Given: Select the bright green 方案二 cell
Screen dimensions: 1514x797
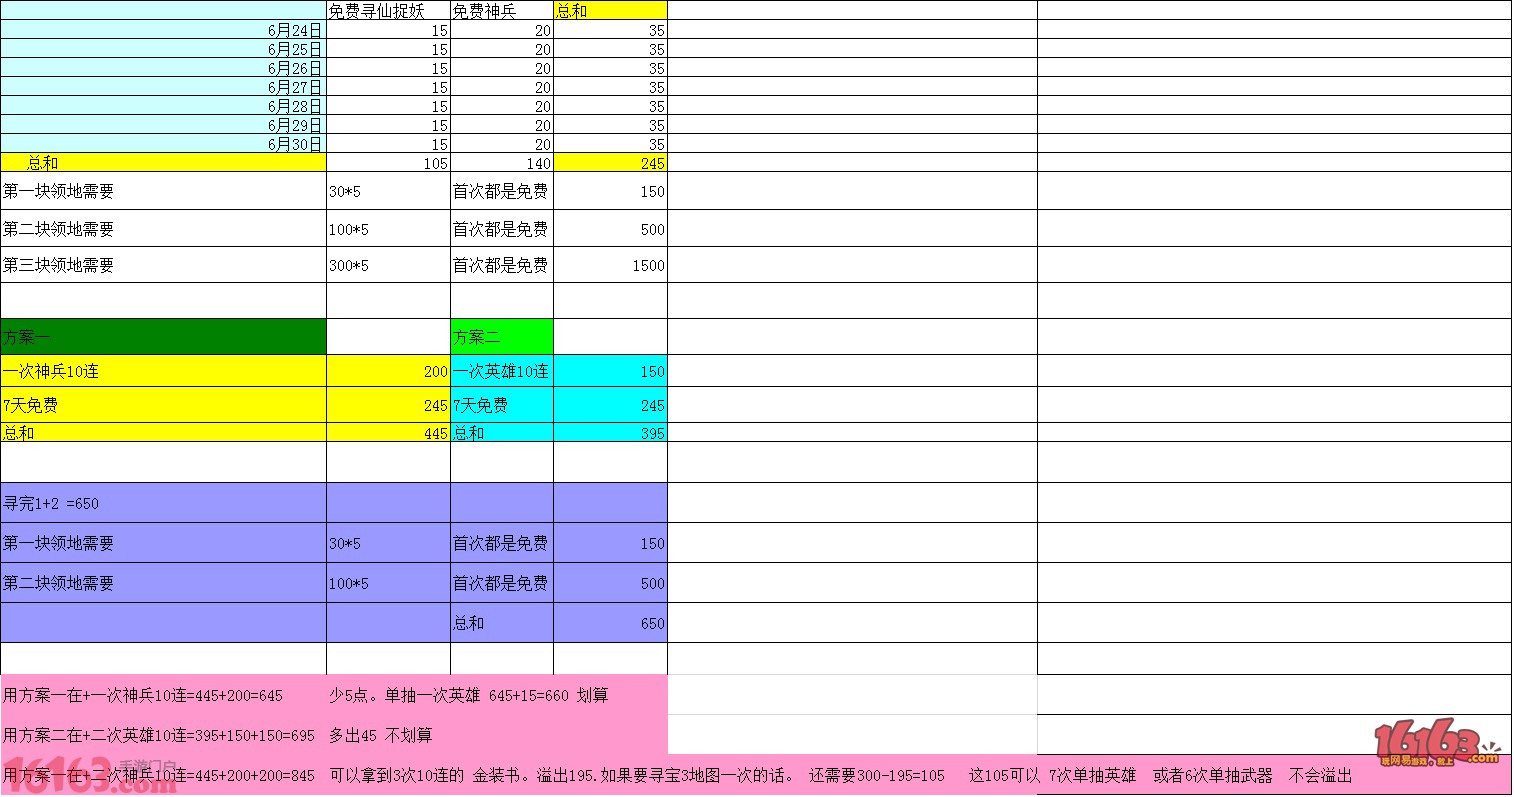Looking at the screenshot, I should (502, 337).
